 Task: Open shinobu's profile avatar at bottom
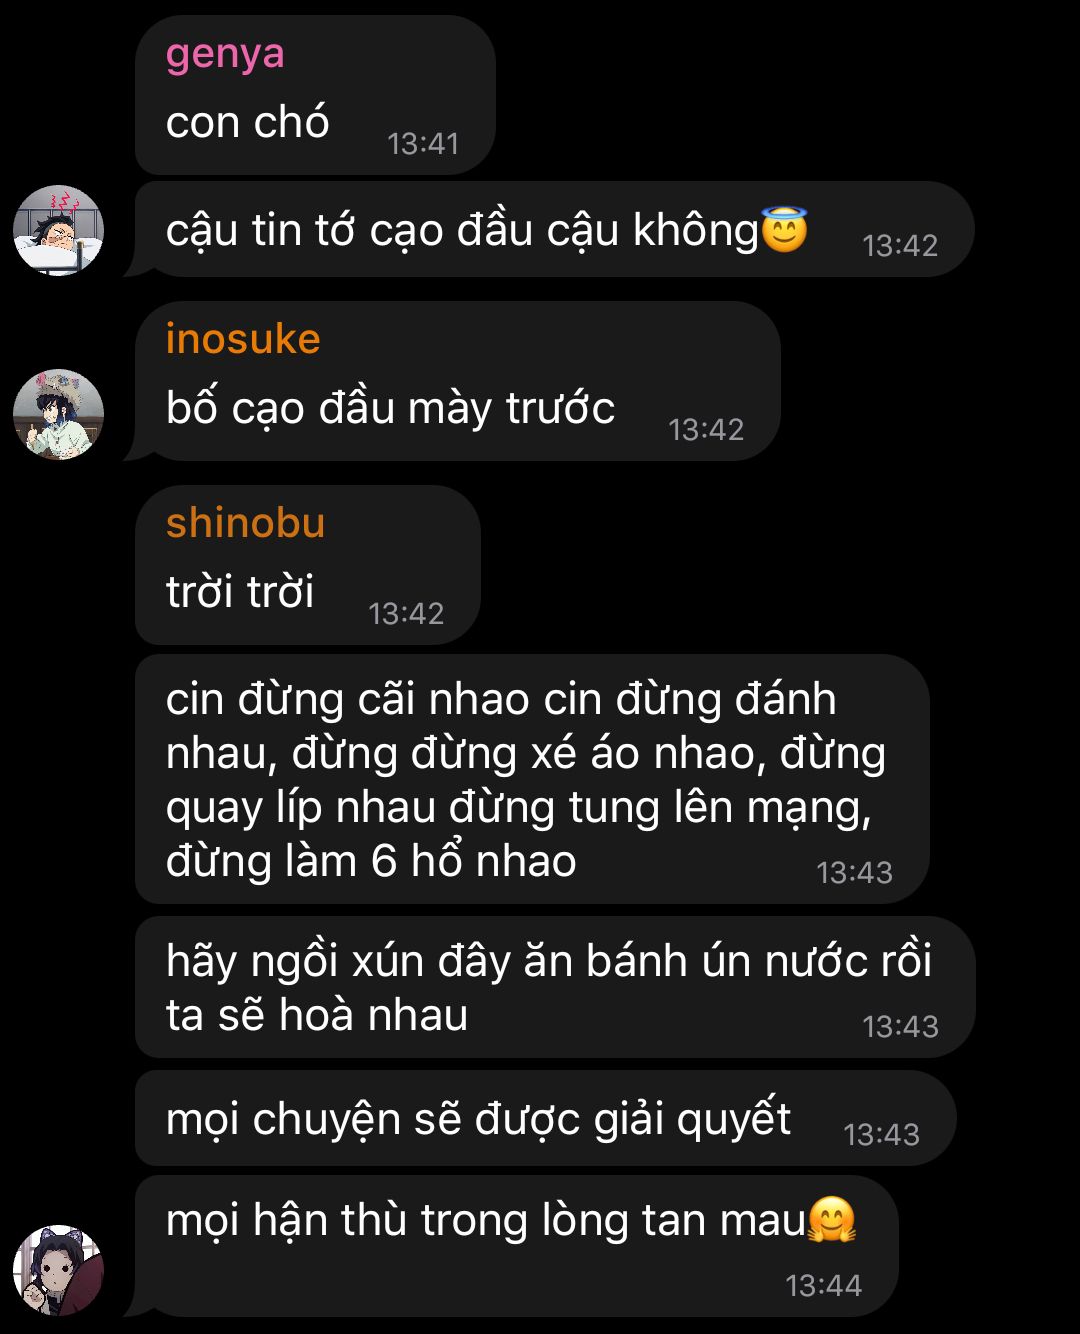pos(58,1270)
